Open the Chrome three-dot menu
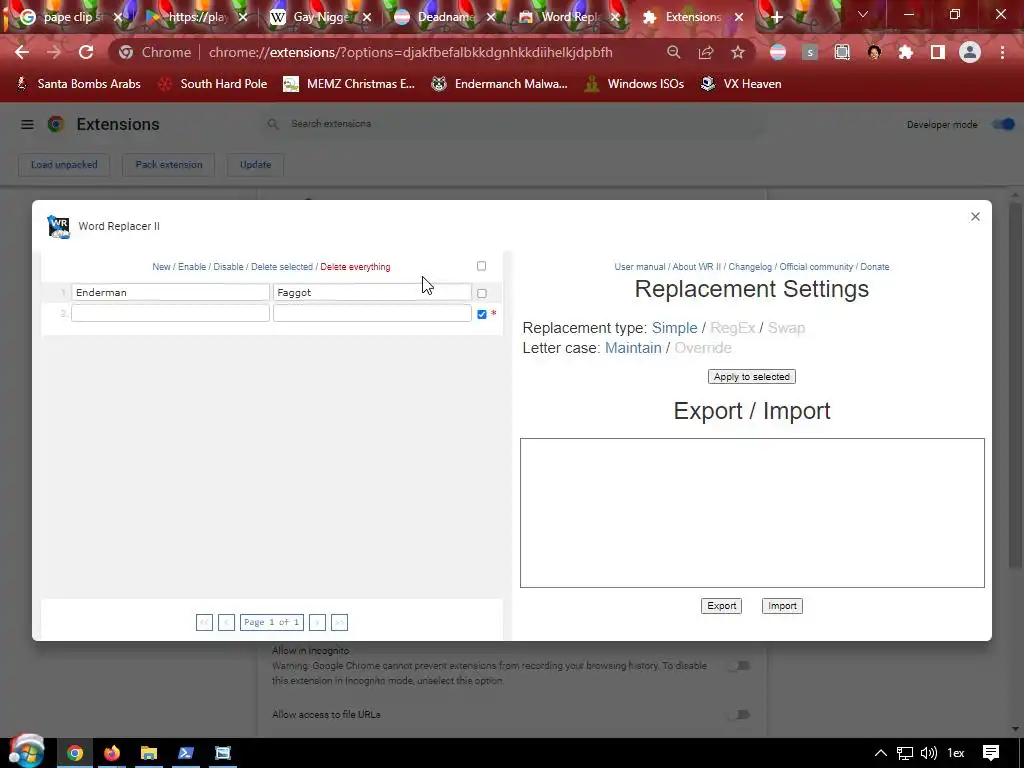The width and height of the screenshot is (1024, 768). pyautogui.click(x=1002, y=52)
